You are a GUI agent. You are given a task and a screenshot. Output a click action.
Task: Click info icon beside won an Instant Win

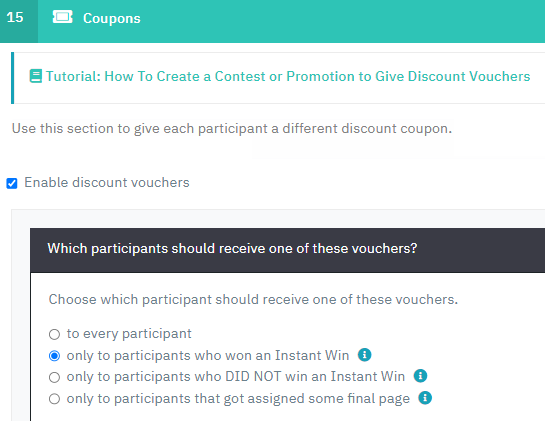click(x=365, y=355)
